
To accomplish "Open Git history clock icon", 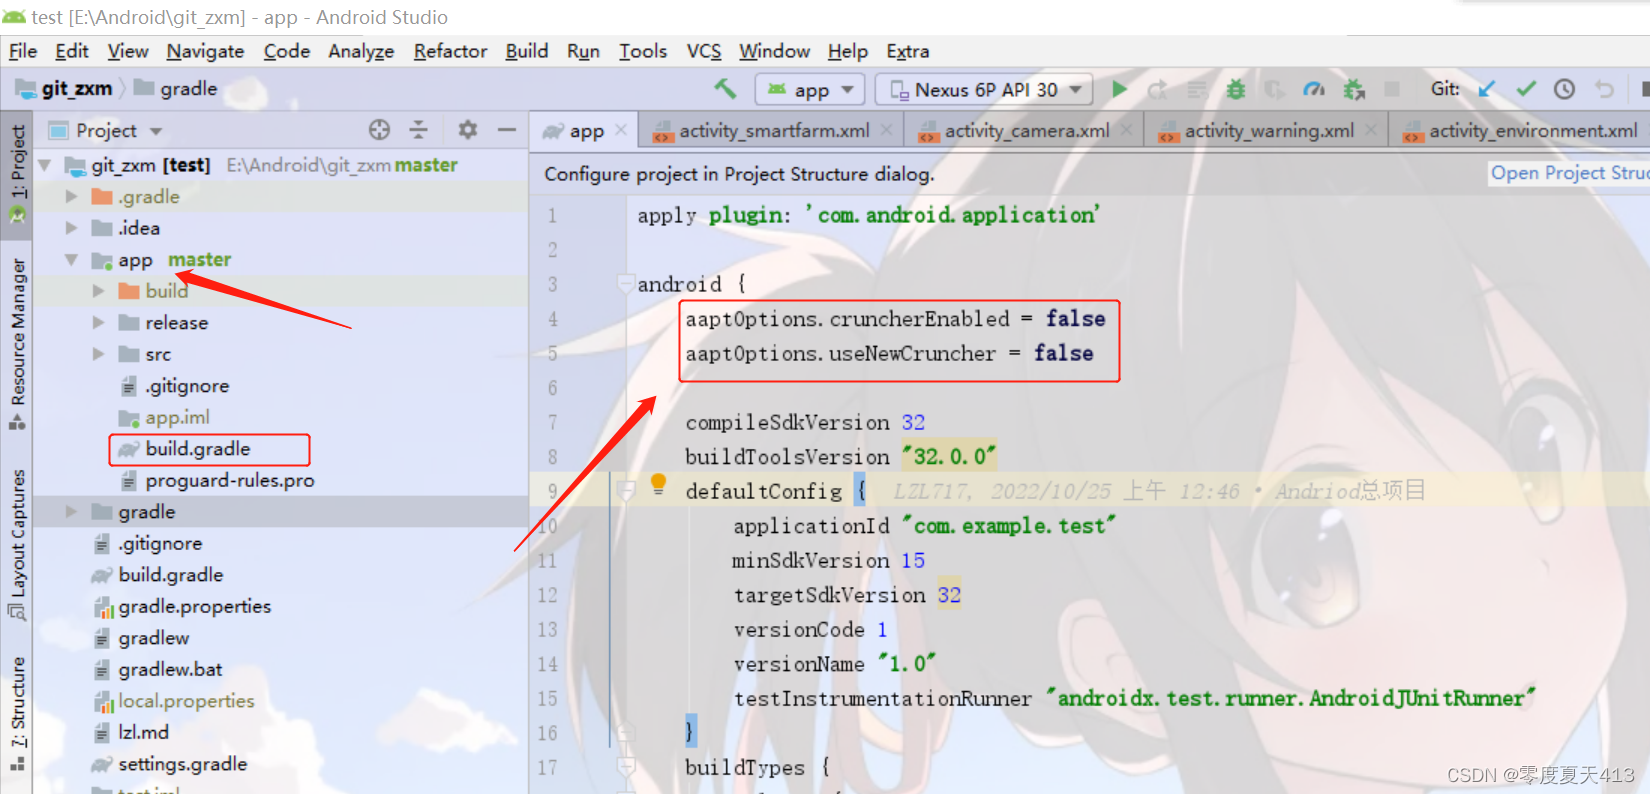I will 1564,89.
